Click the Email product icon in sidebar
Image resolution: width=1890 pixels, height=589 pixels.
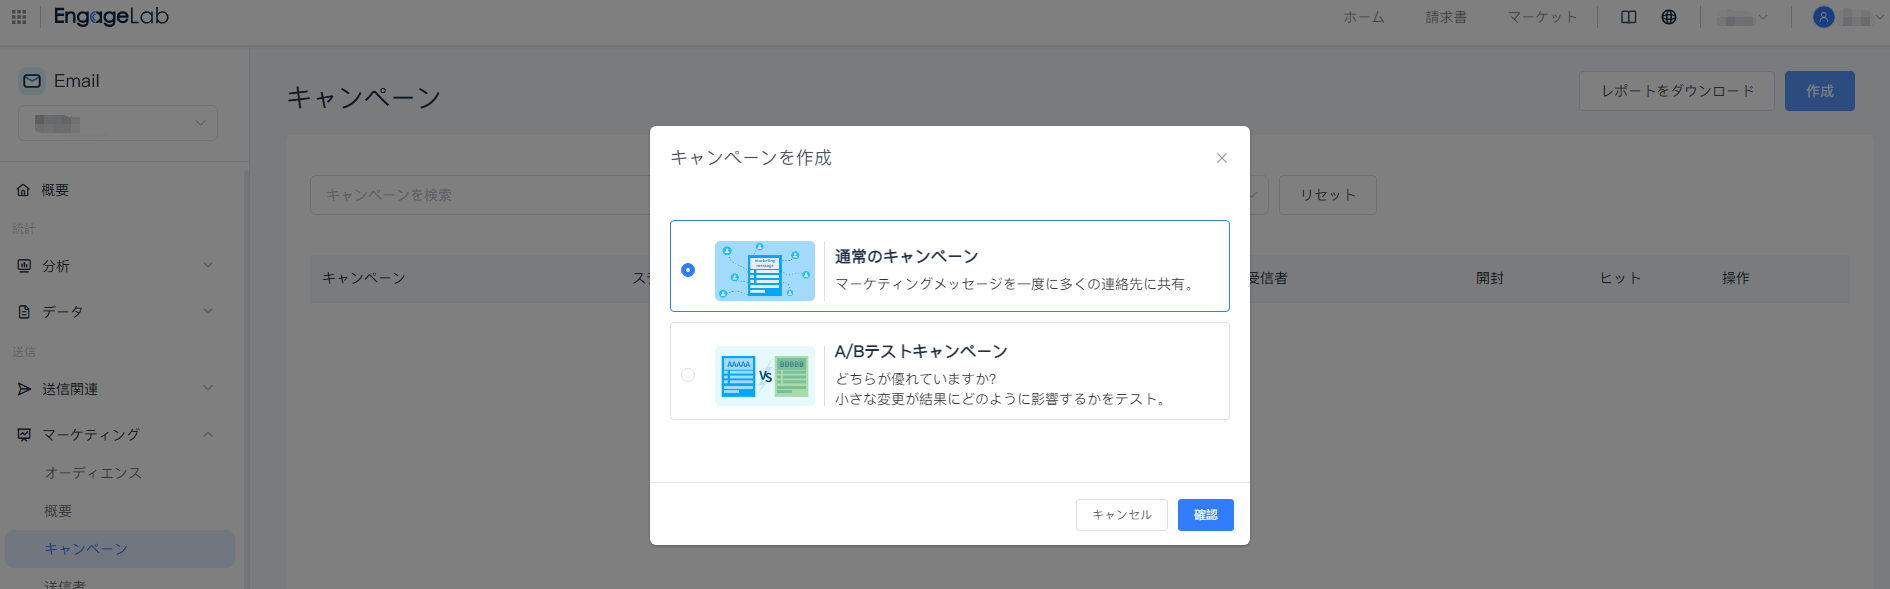click(32, 81)
